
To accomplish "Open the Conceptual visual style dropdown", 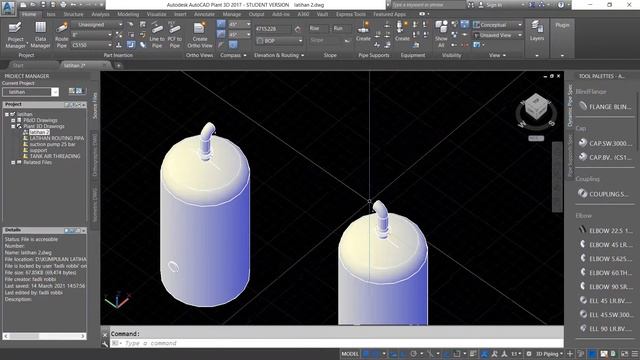I will tap(498, 25).
